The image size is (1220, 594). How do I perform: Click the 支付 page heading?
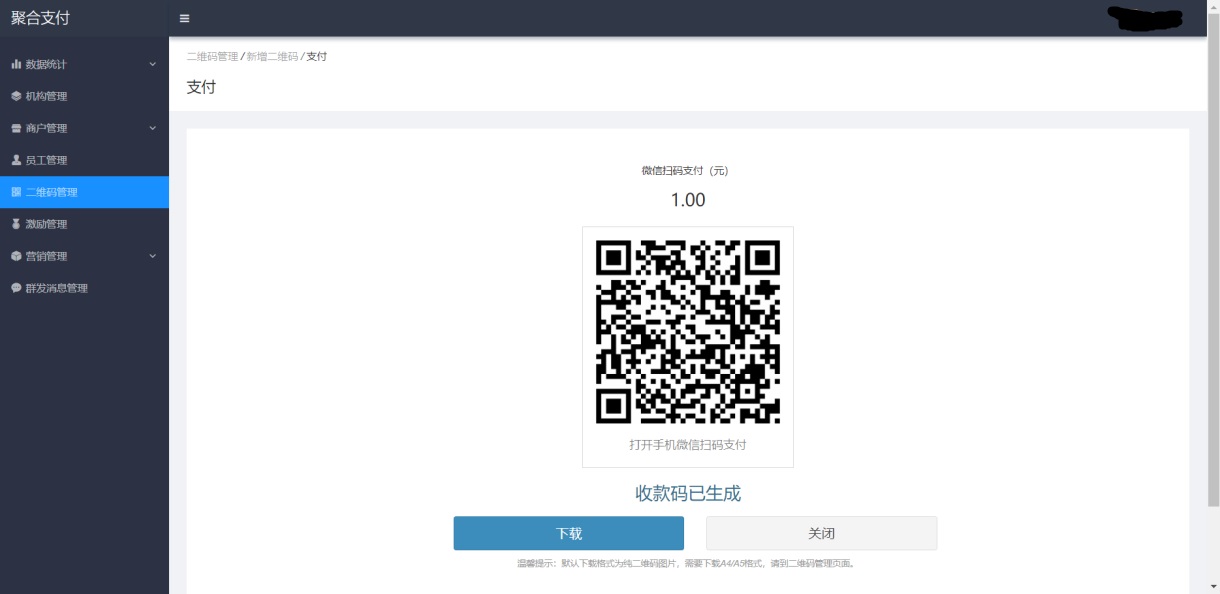[201, 87]
